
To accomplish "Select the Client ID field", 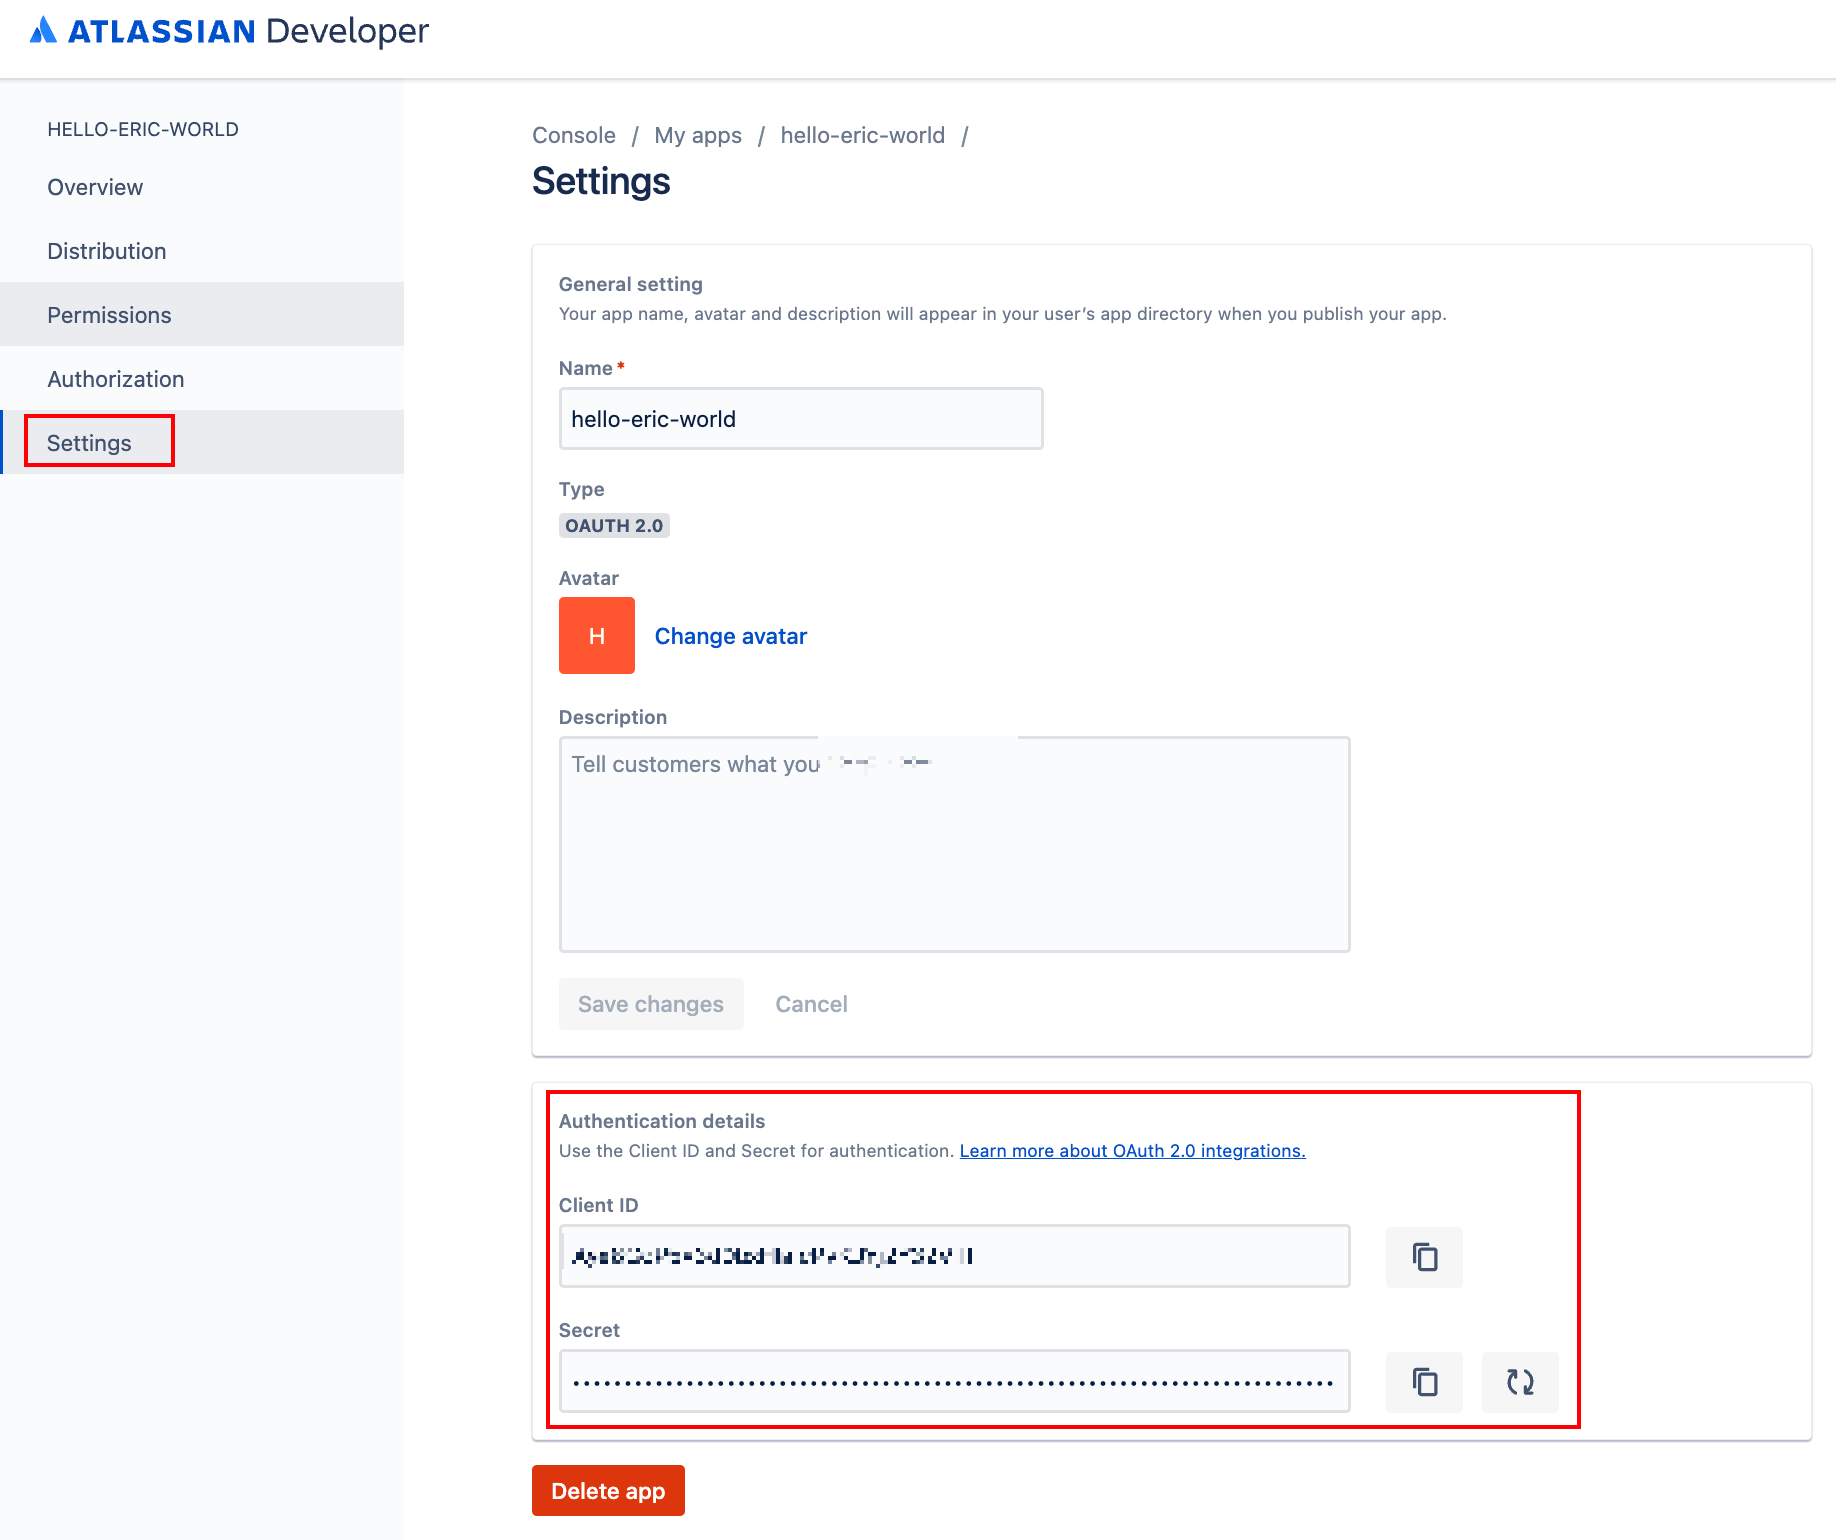I will 955,1256.
